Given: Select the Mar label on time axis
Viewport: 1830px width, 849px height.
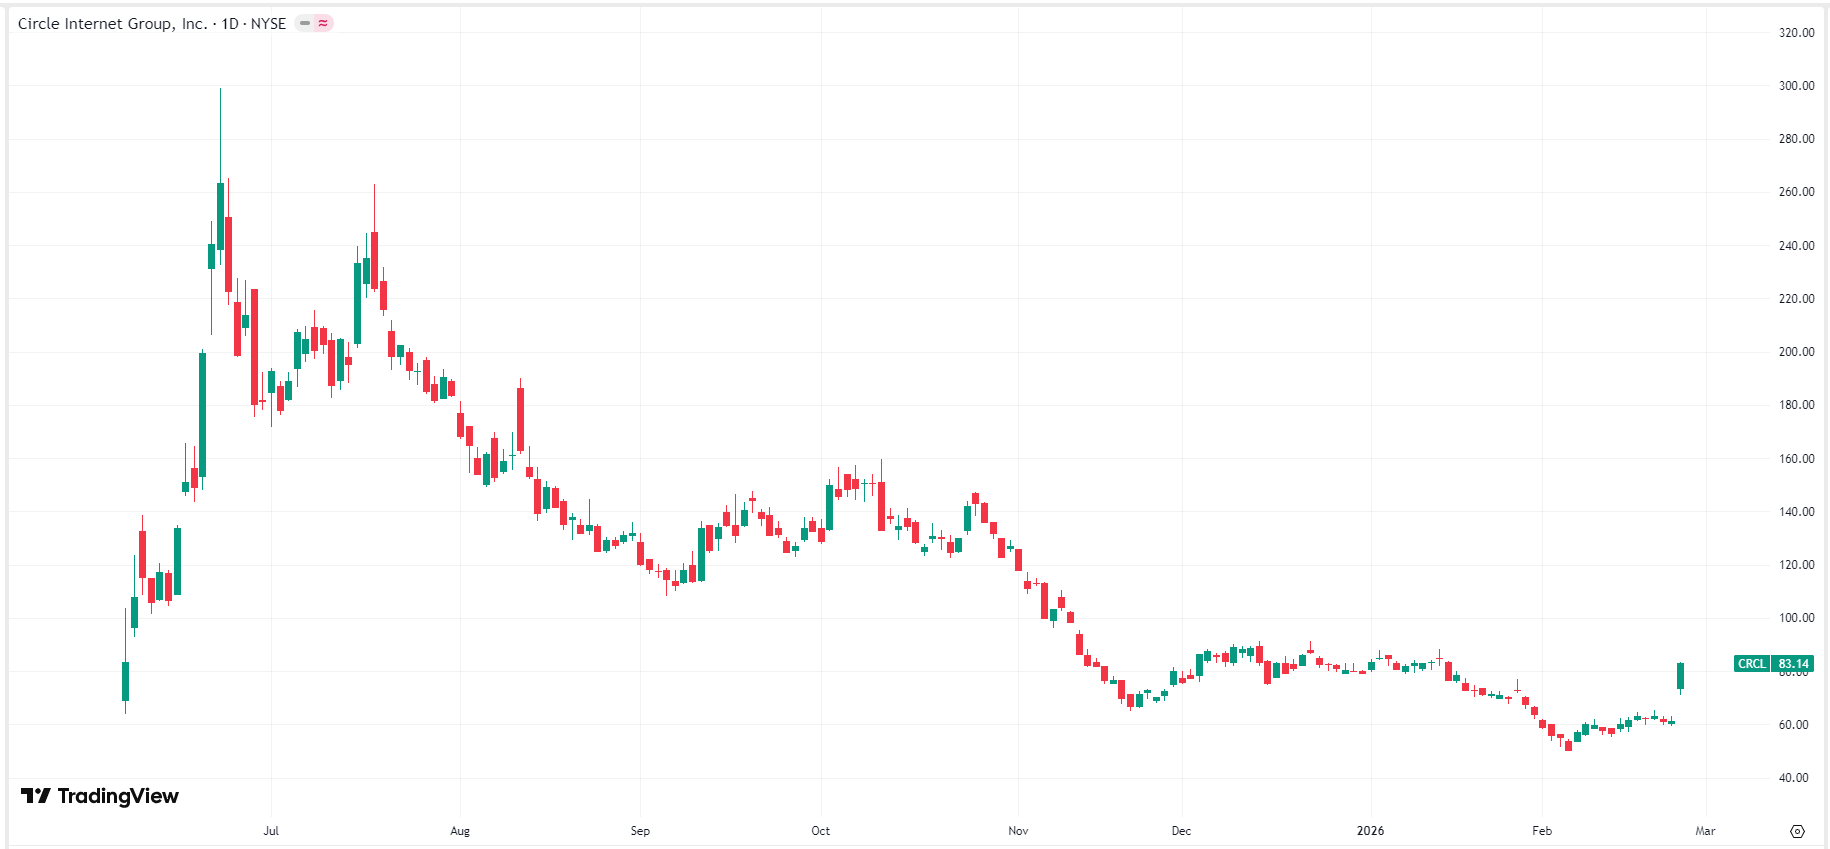Looking at the screenshot, I should tap(1705, 831).
